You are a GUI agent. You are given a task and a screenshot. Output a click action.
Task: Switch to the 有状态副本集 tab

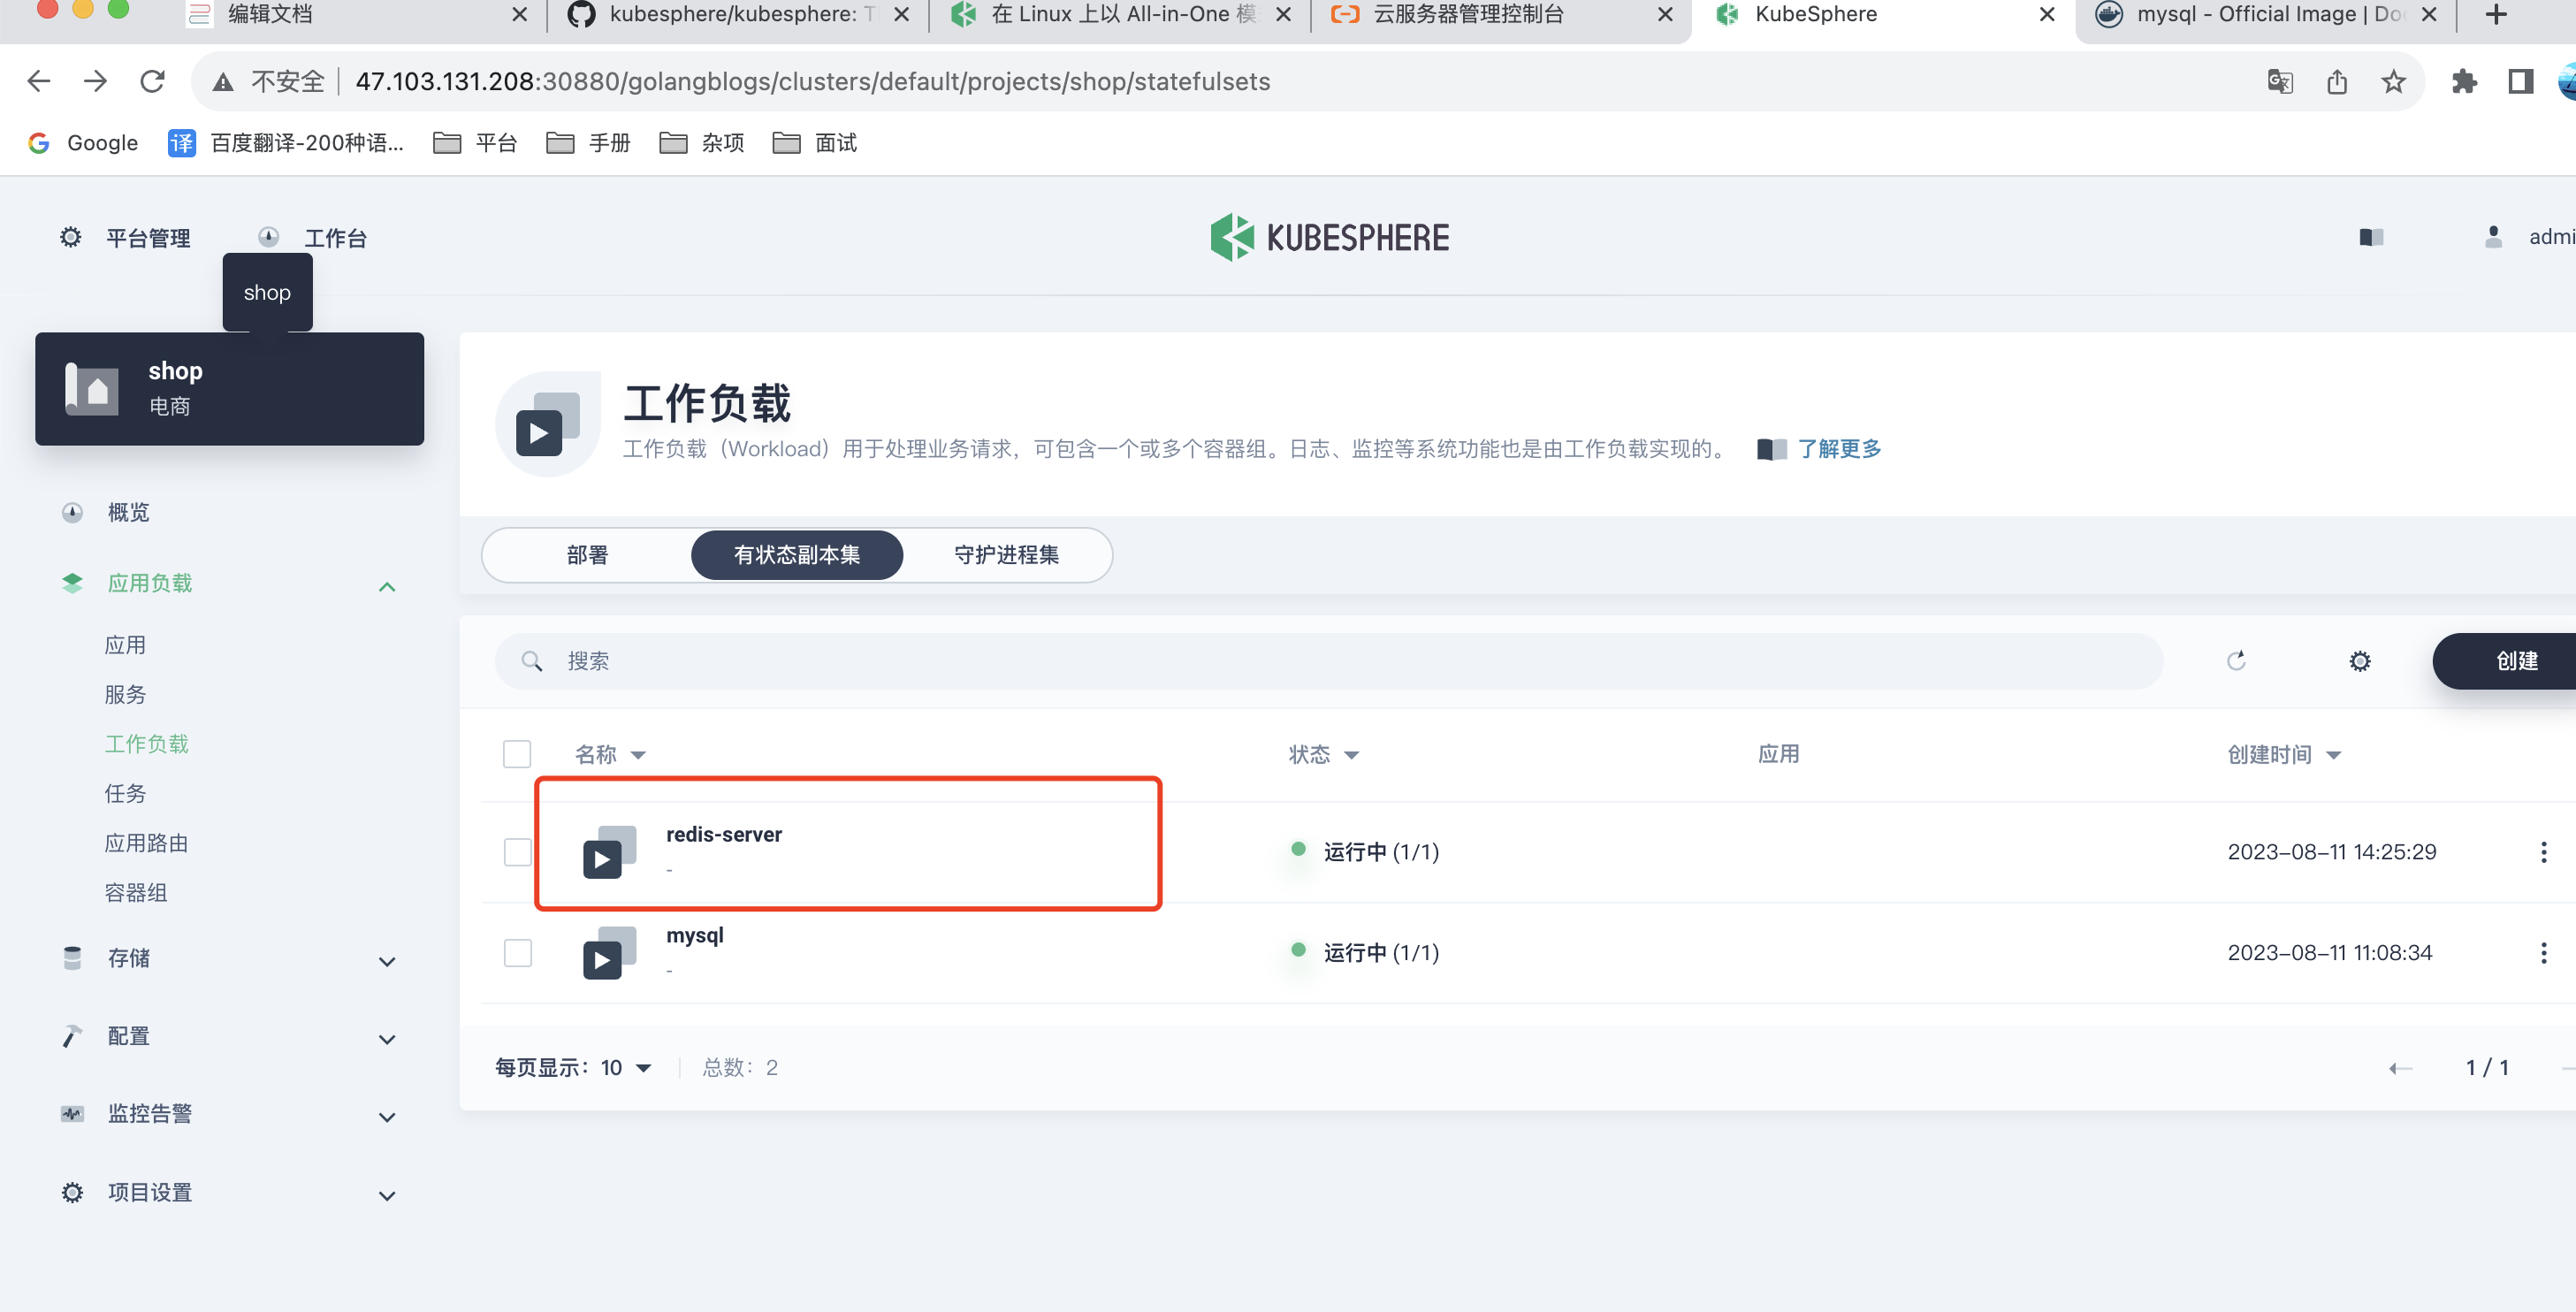(797, 555)
